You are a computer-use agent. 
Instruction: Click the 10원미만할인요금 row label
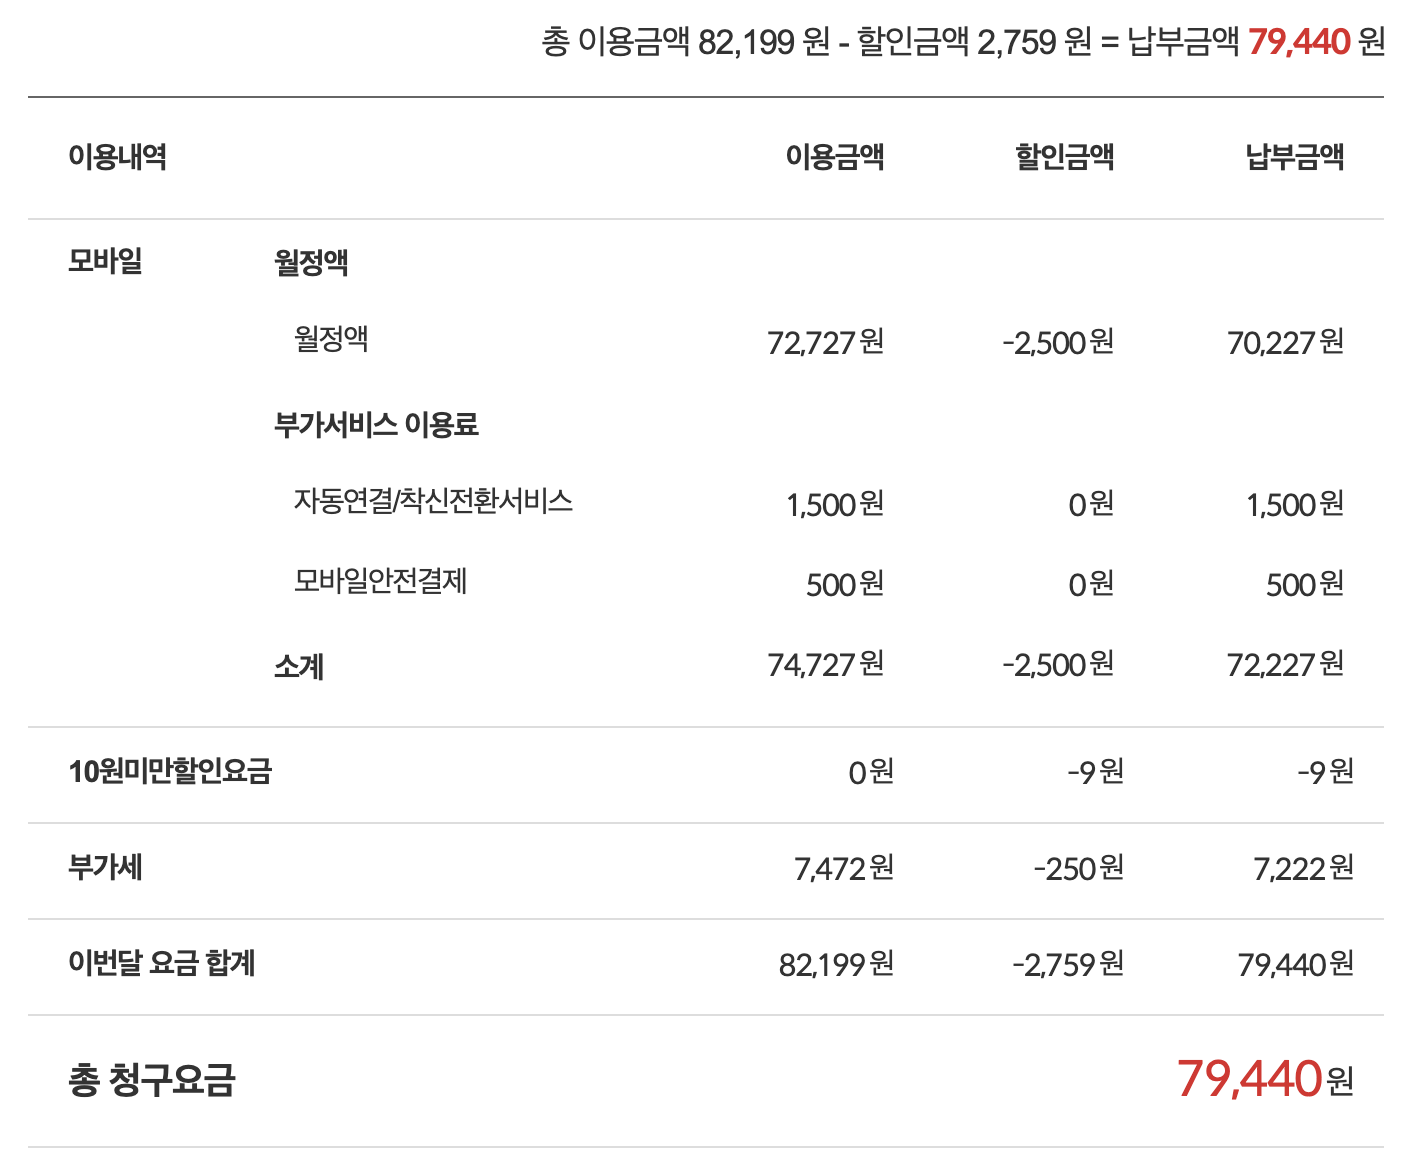pyautogui.click(x=170, y=771)
